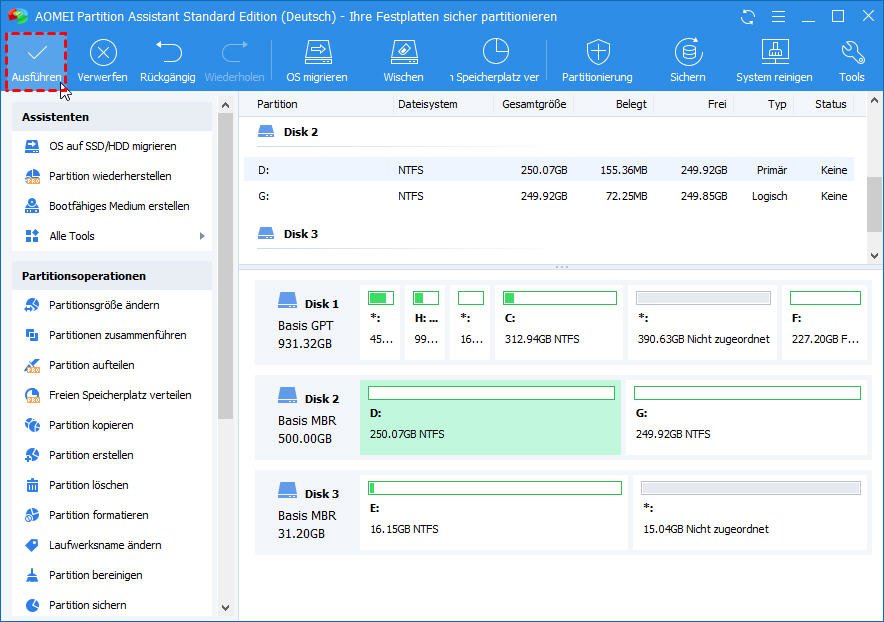Choose Partitionsgröße ändern operation
This screenshot has height=622, width=884.
coord(112,305)
